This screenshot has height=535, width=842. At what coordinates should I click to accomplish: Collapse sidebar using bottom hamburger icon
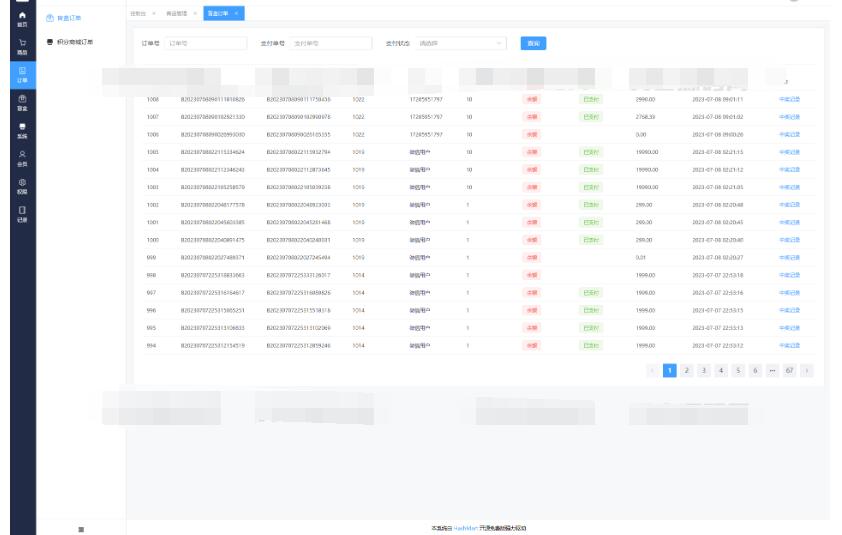(x=81, y=528)
